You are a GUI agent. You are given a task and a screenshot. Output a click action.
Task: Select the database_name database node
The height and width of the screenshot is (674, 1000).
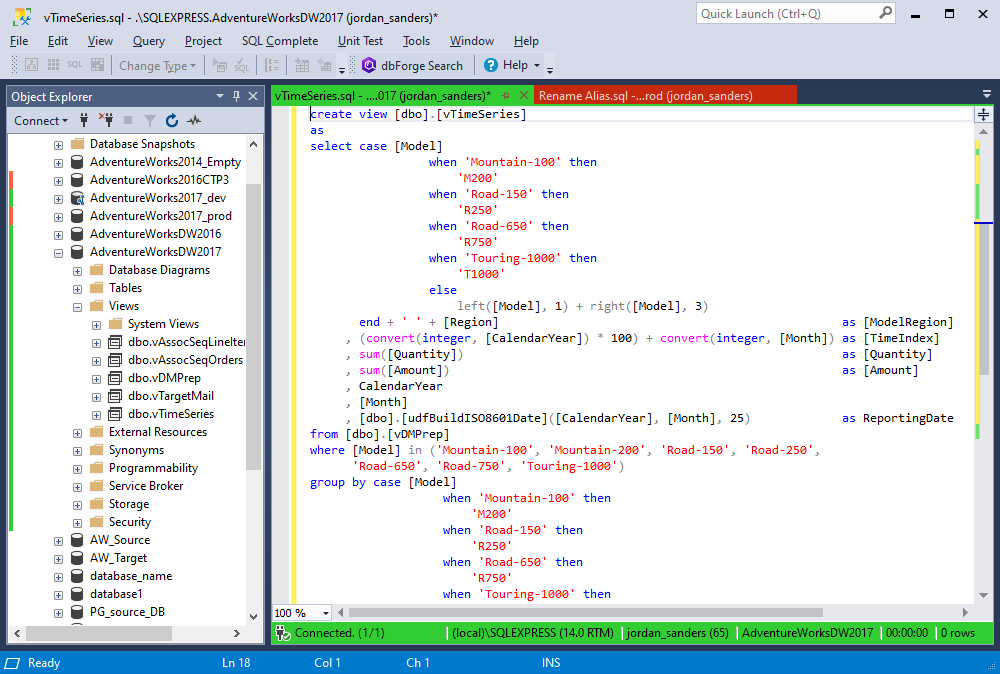(131, 576)
